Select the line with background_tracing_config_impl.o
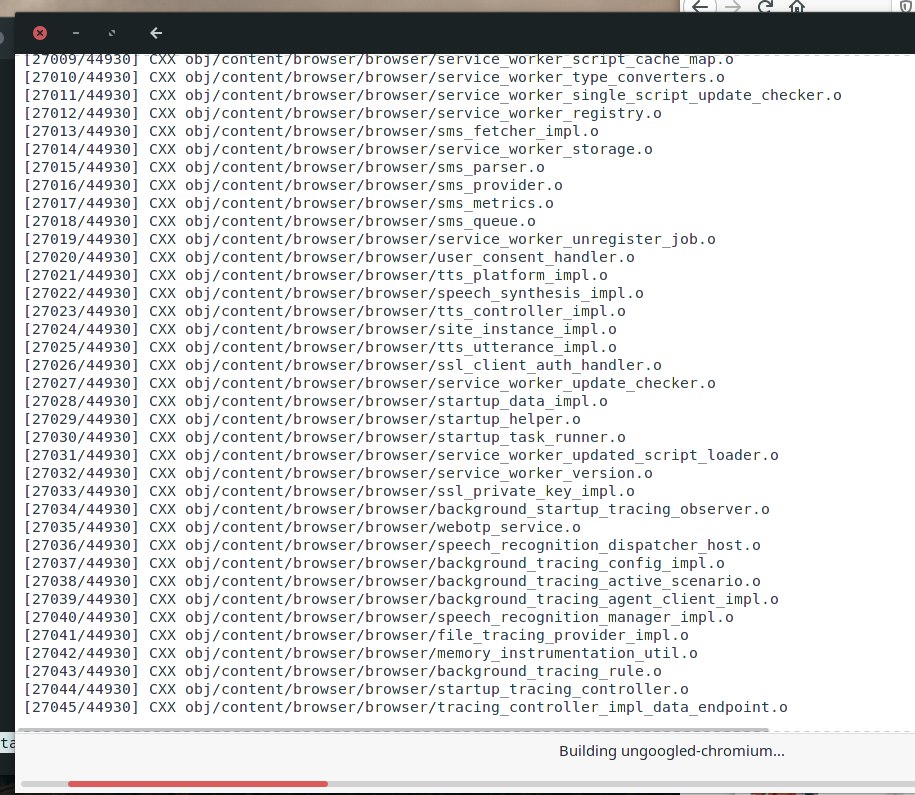 (374, 566)
